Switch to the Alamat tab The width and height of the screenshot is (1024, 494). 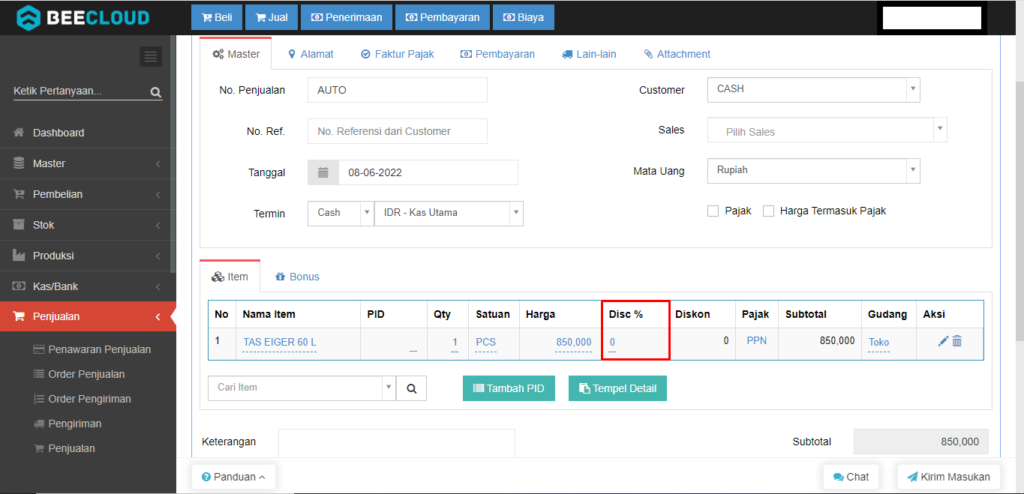tap(311, 54)
